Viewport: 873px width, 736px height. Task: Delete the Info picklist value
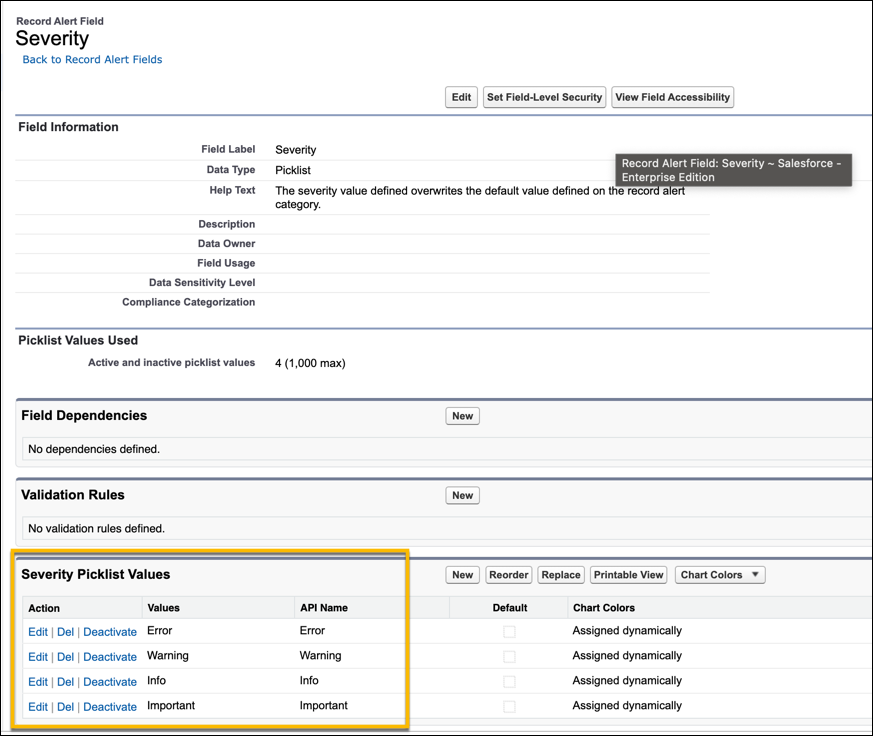[x=65, y=682]
